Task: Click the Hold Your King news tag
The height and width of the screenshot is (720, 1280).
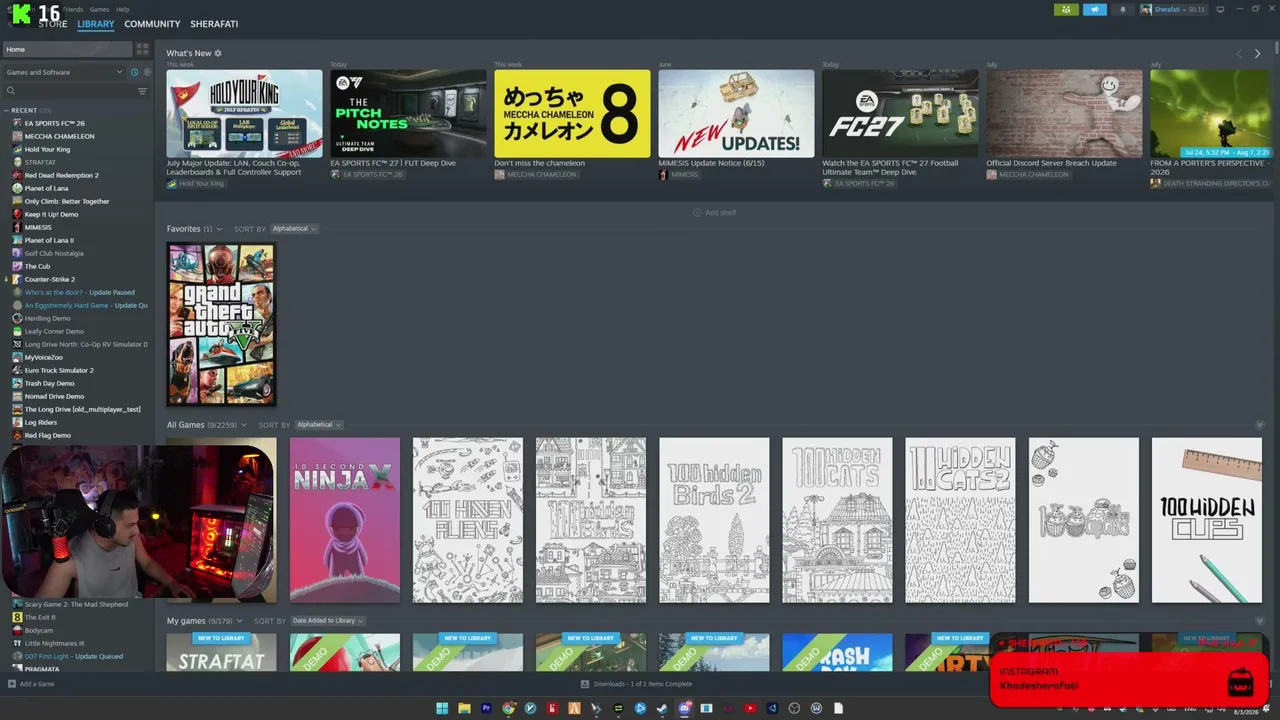Action: click(x=195, y=184)
